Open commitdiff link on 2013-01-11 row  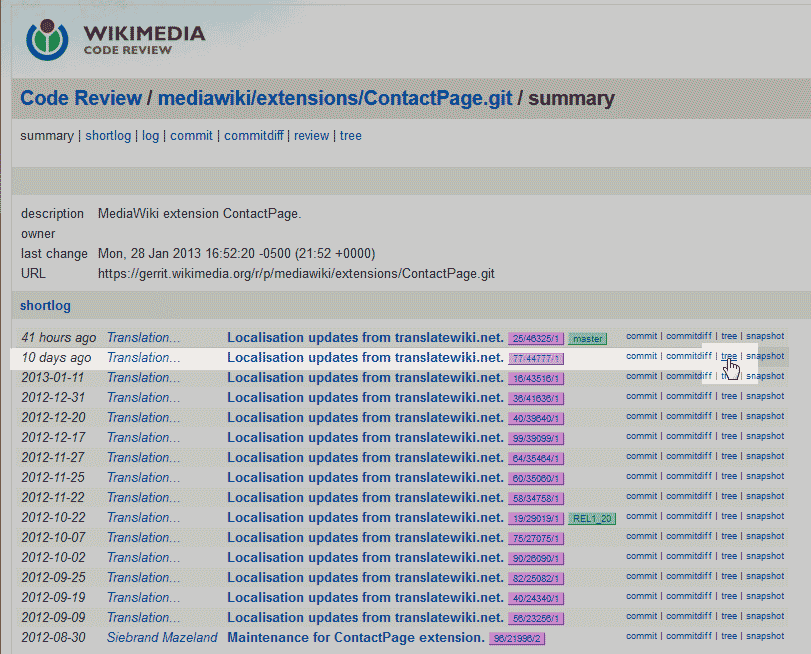pos(689,376)
